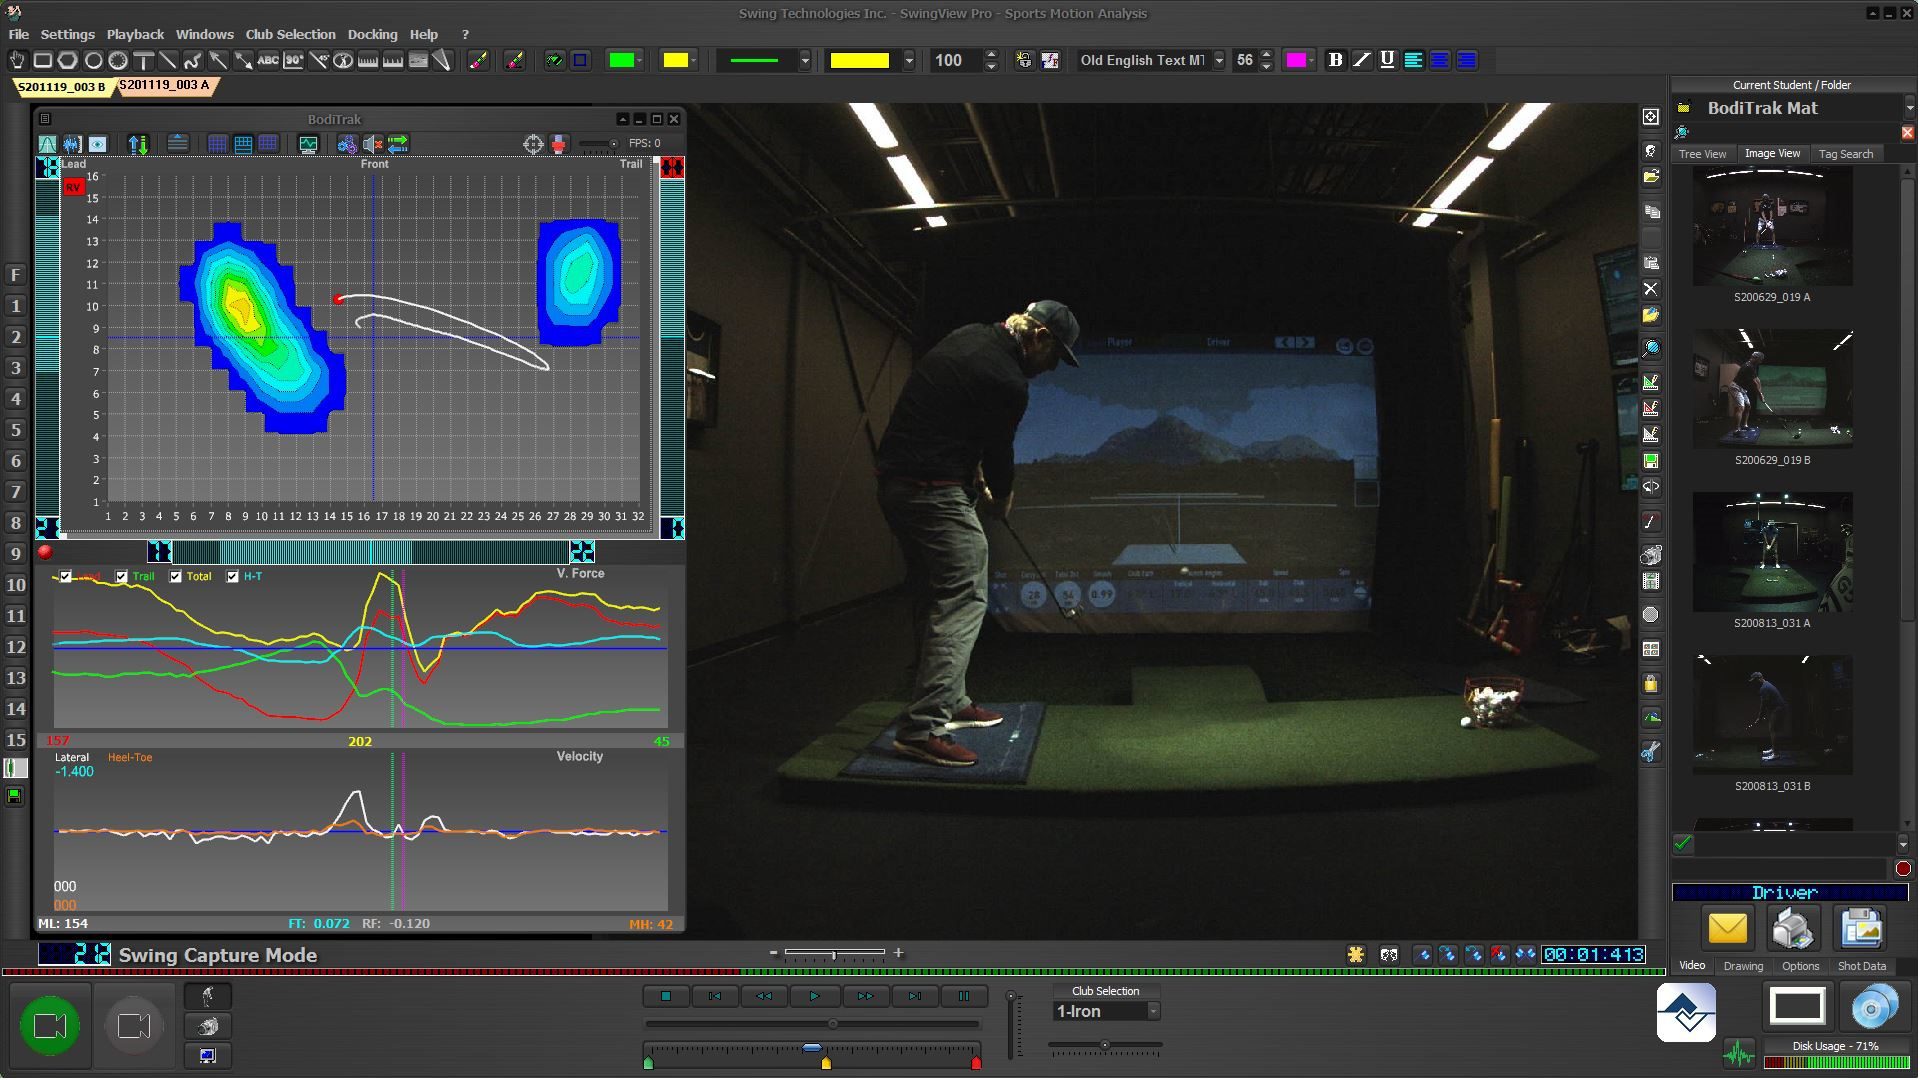This screenshot has width=1920, height=1080.
Task: Select the freehand curve drawing tool
Action: coord(193,60)
